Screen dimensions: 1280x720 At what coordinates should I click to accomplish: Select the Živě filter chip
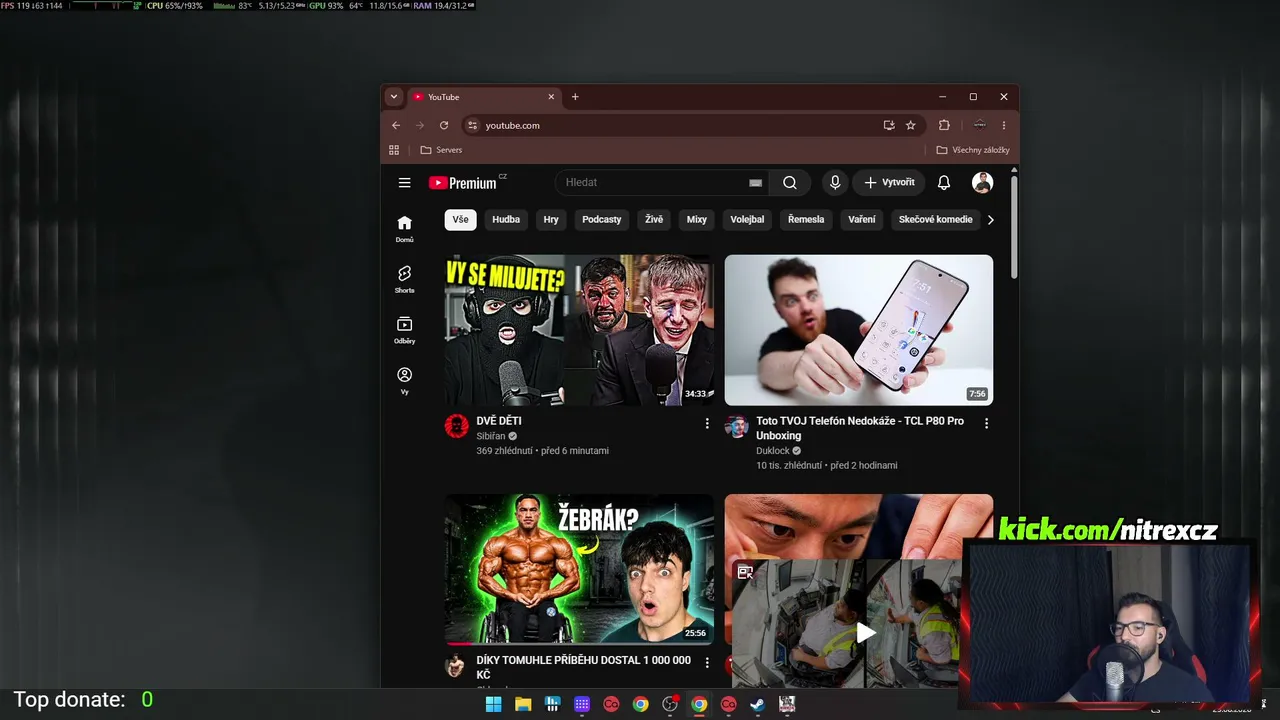coord(654,220)
